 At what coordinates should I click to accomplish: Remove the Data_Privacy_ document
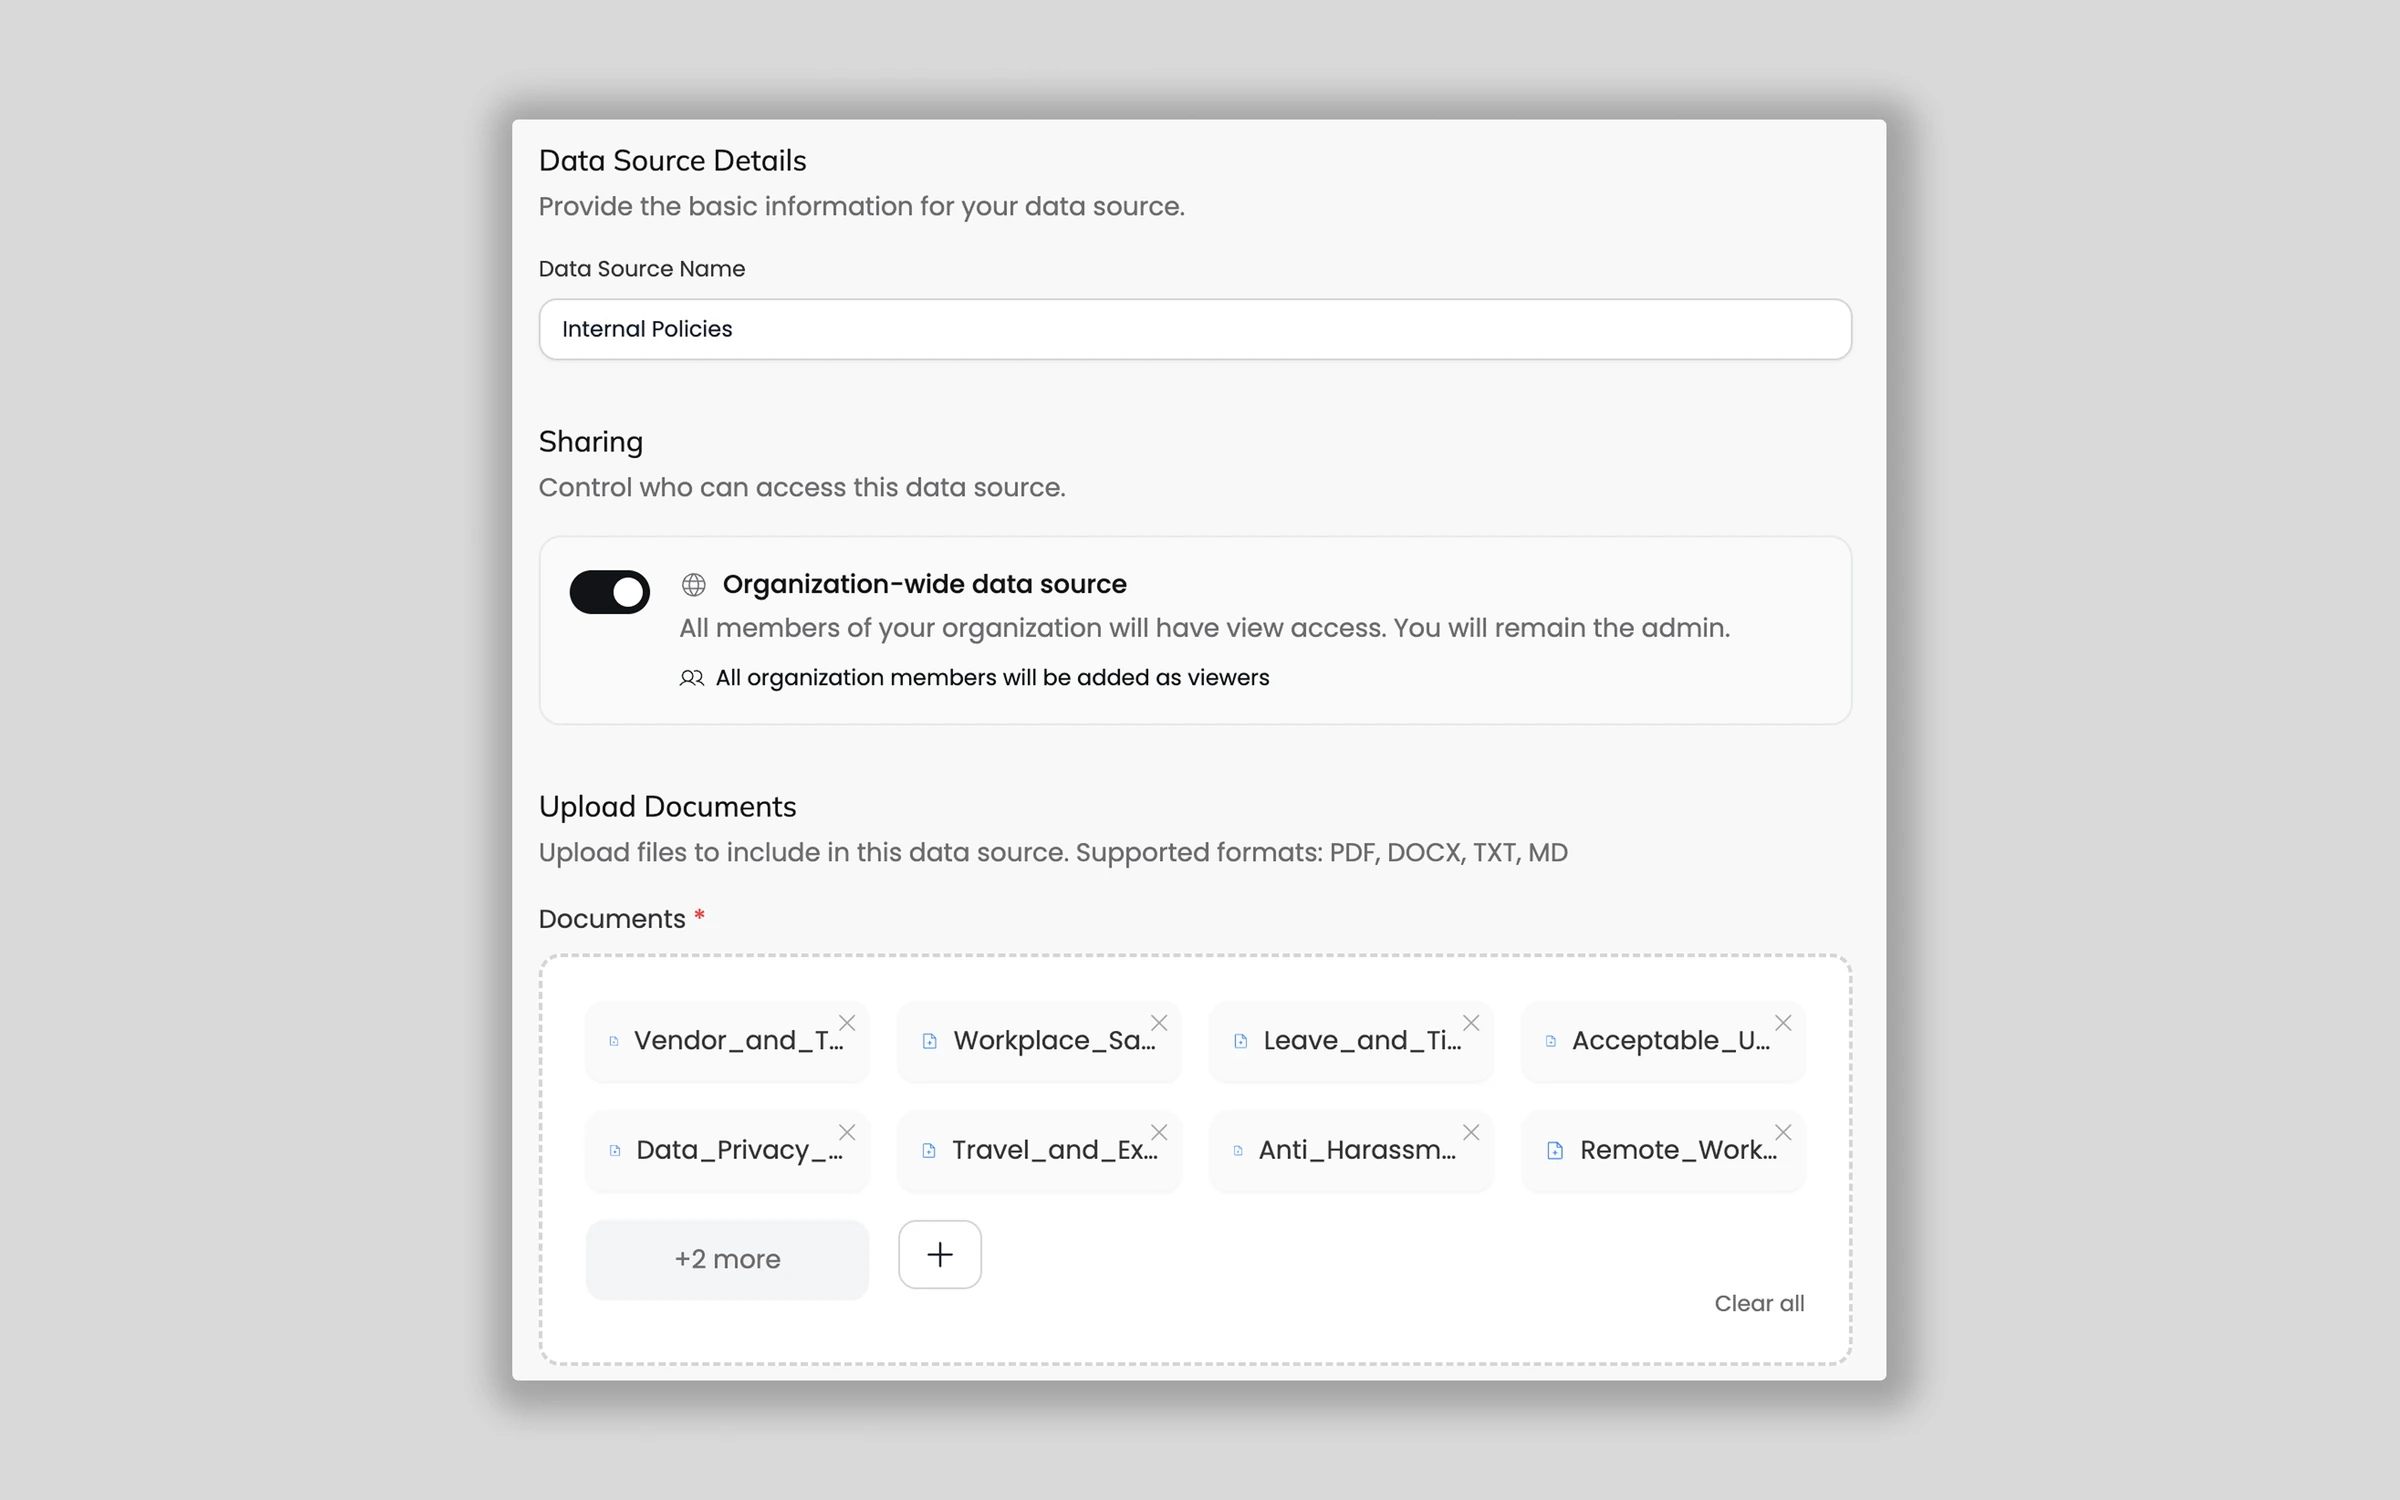847,1132
